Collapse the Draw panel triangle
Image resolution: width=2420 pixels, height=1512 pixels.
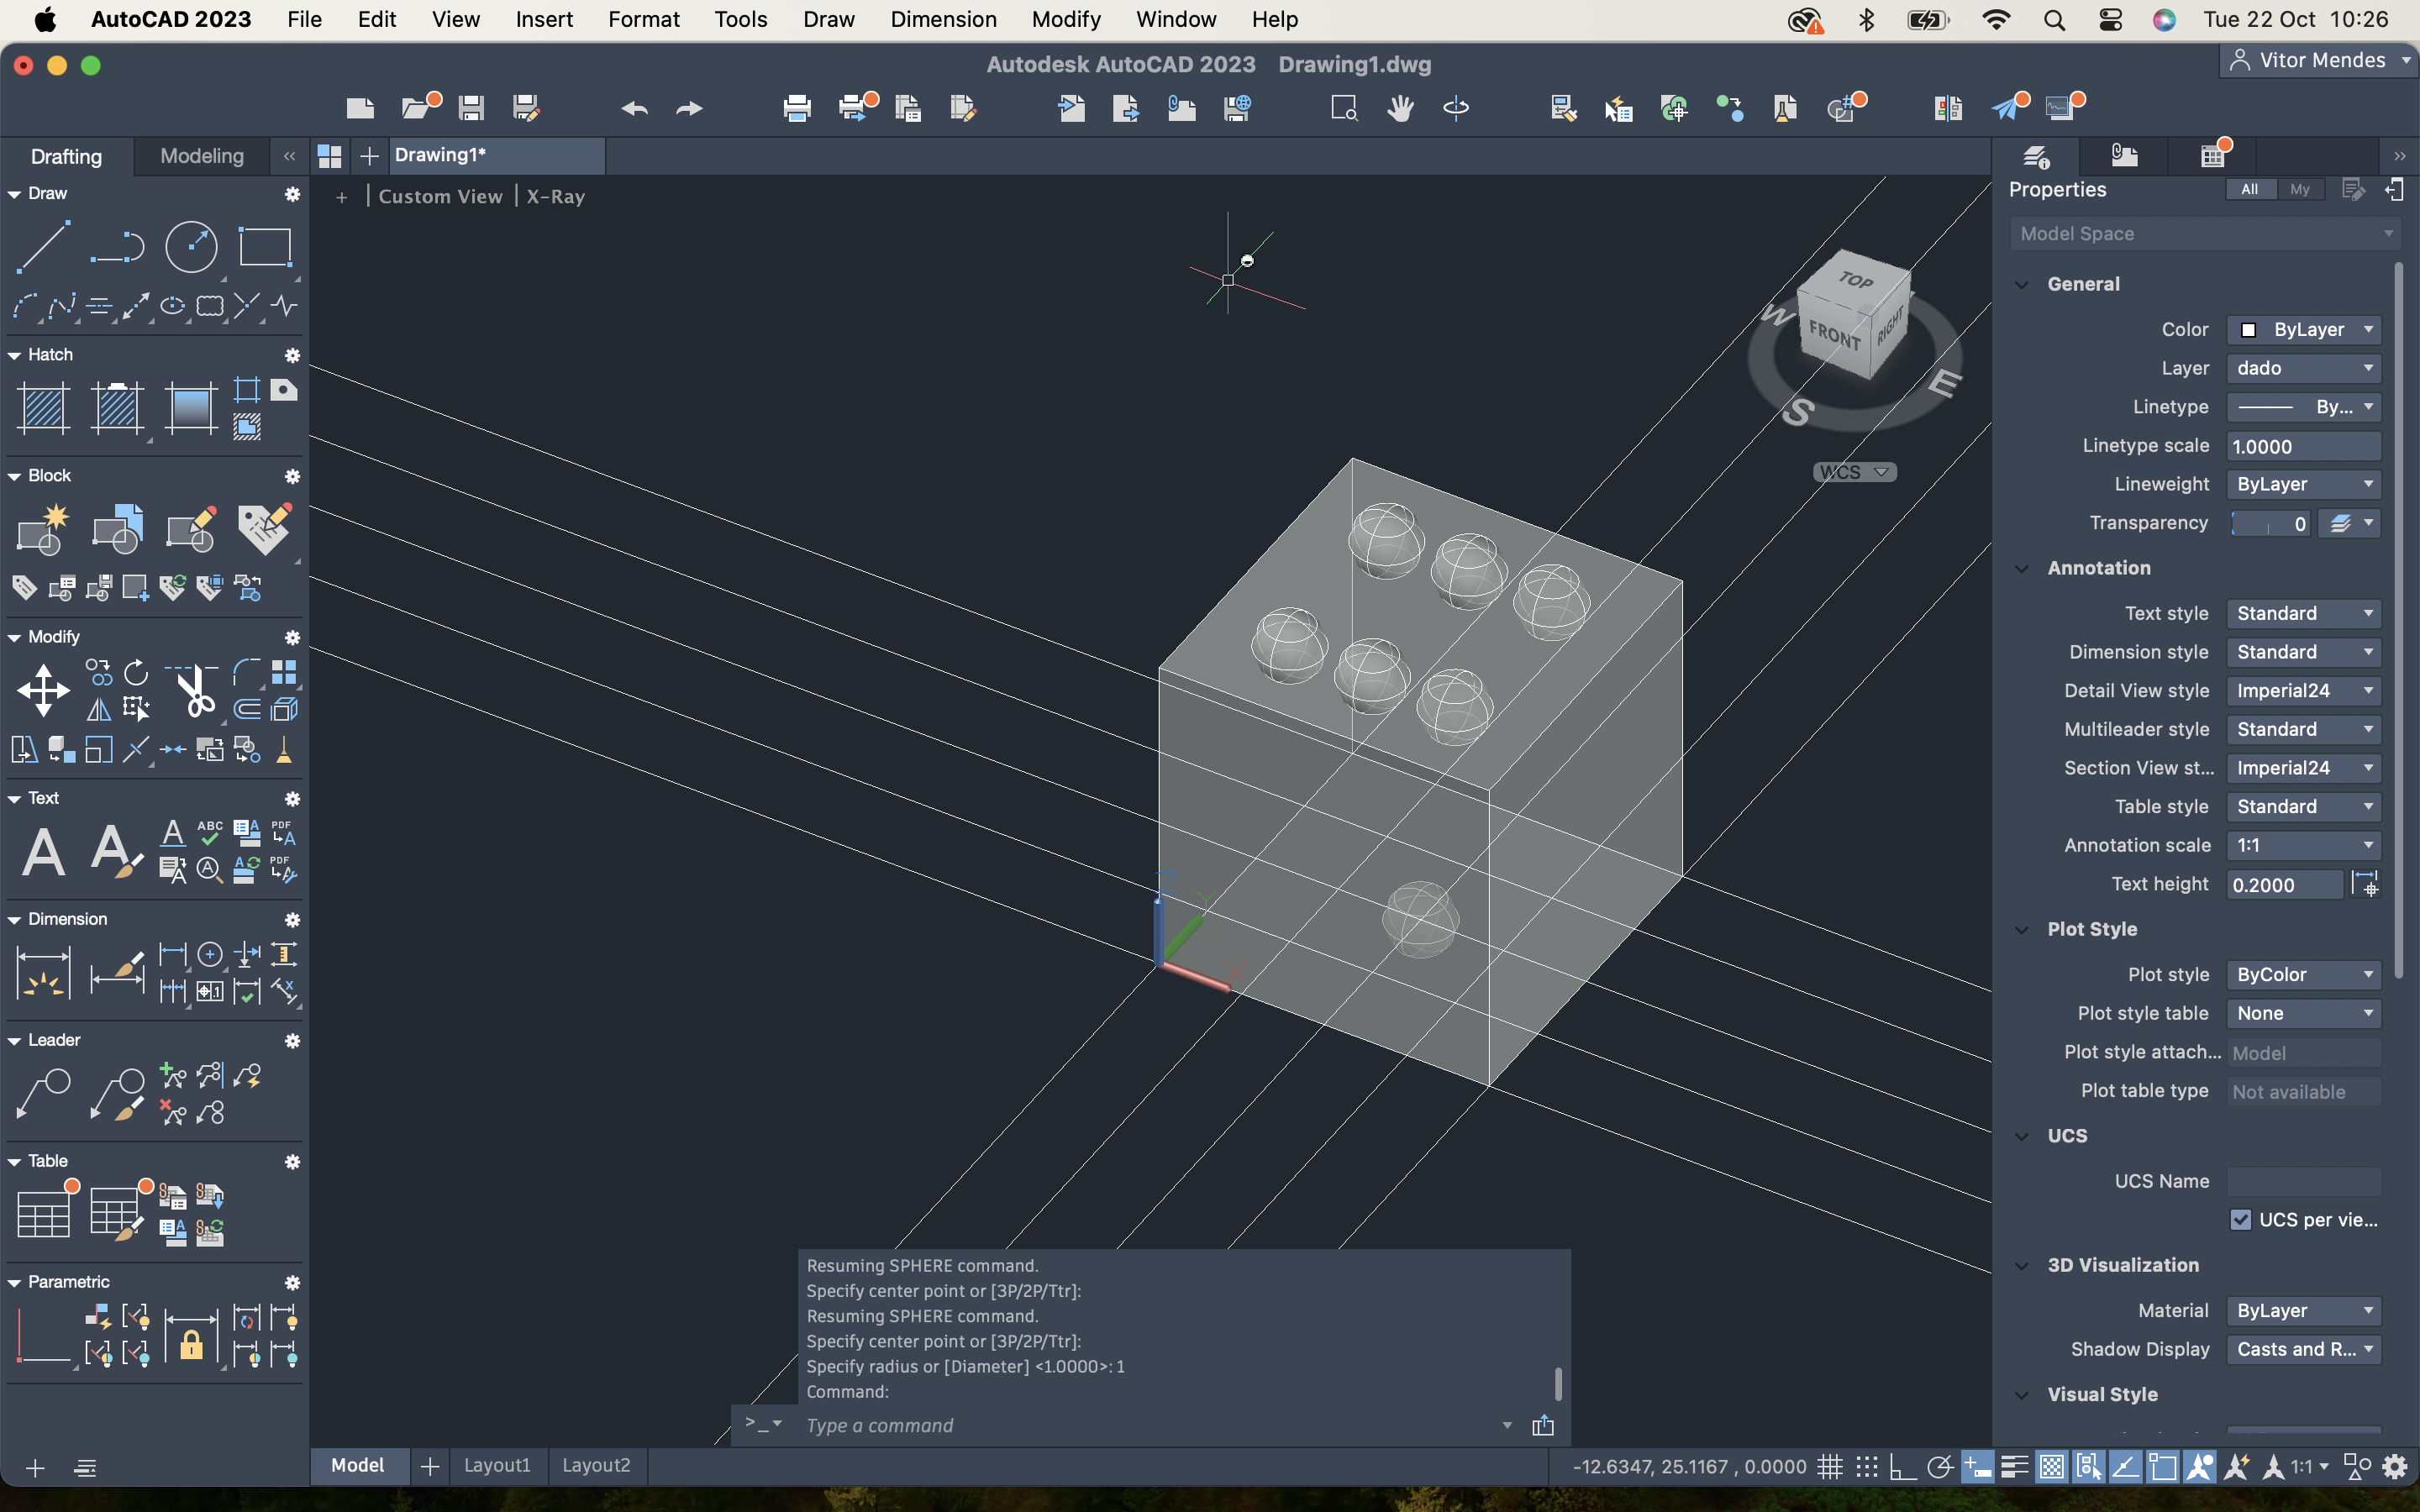[14, 194]
